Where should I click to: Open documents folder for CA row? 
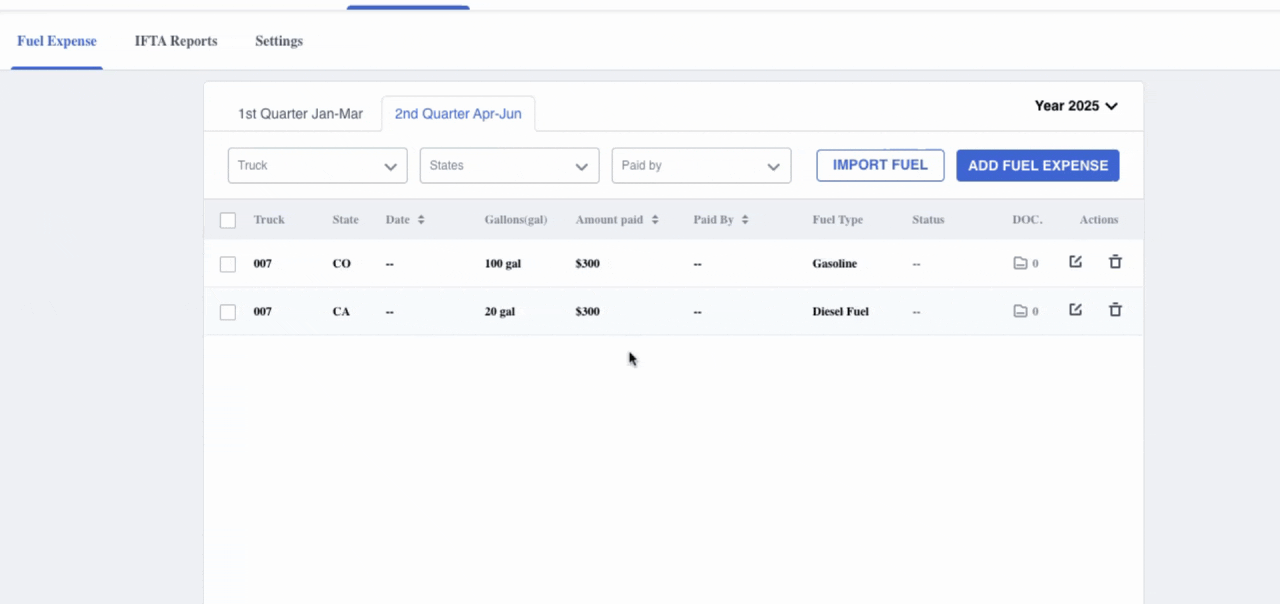coord(1021,312)
